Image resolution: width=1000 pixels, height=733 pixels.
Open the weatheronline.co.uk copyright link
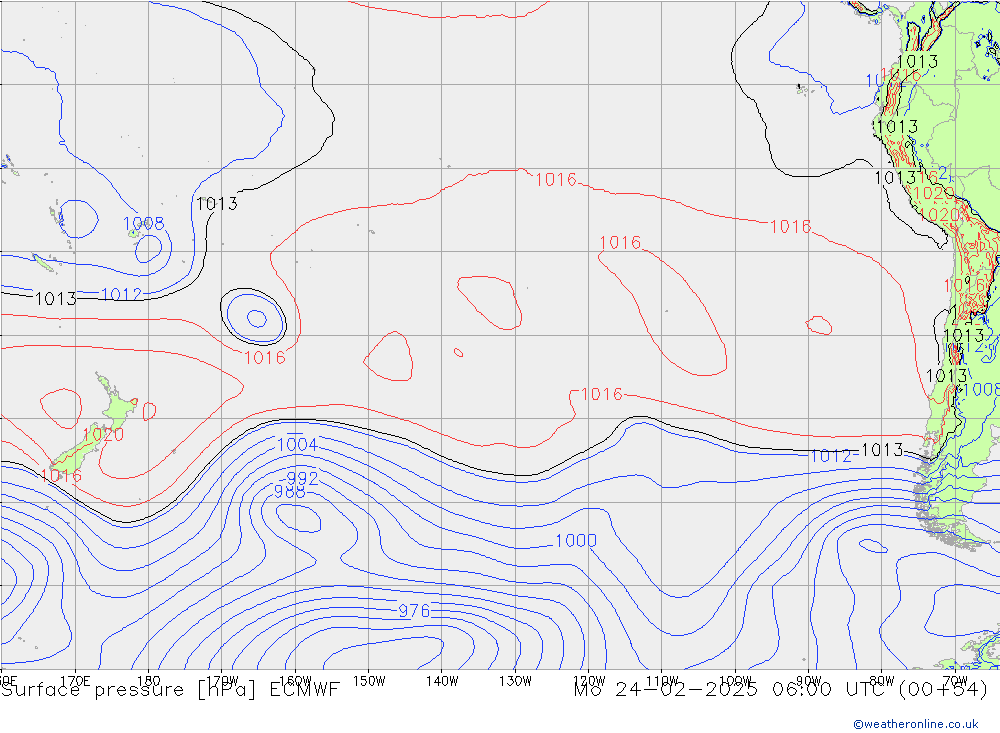click(916, 723)
